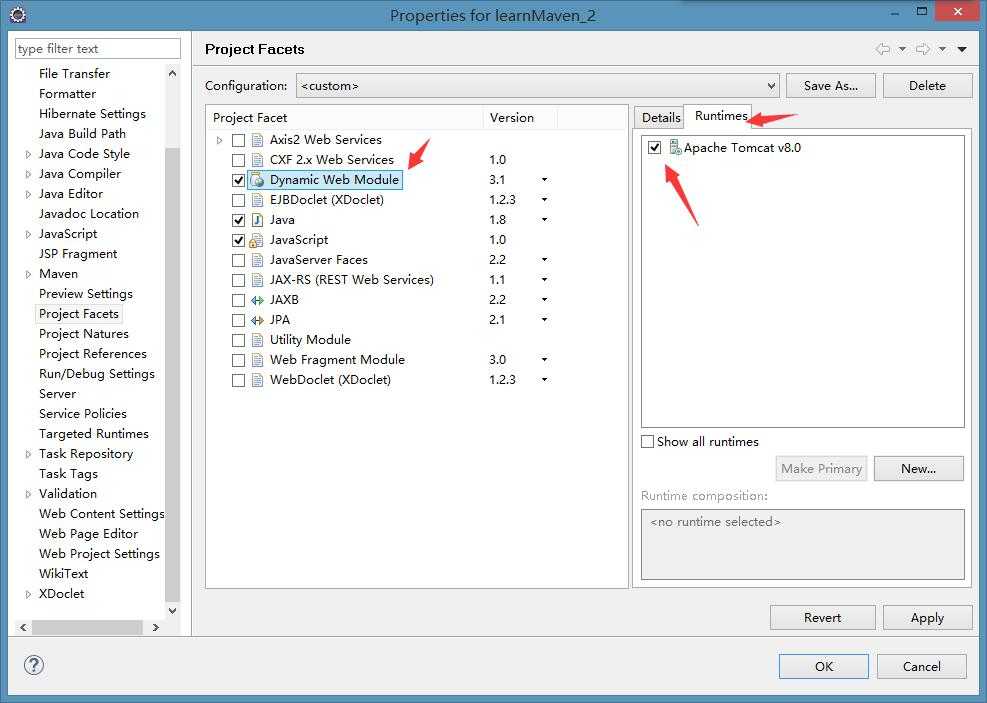Click the EJBDoclet (XDoclet) icon
Viewport: 987px width, 703px height.
coord(257,200)
